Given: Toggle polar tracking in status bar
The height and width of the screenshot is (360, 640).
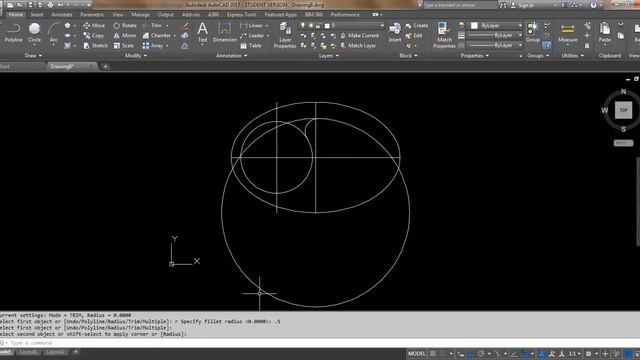Looking at the screenshot, I should 481,353.
